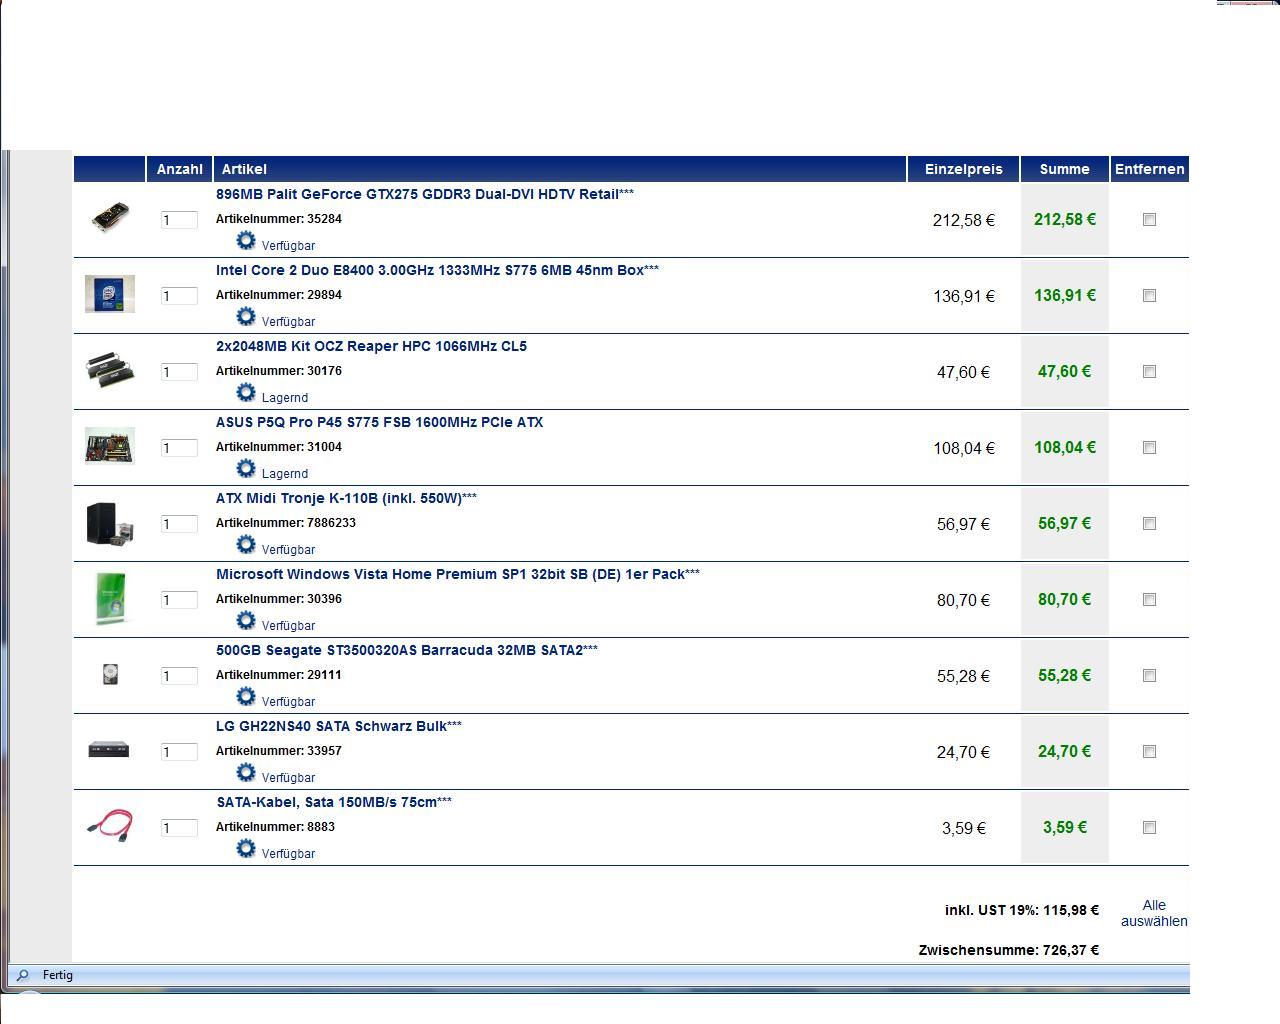Click the Alle auswählen link
This screenshot has width=1280, height=1024.
[1154, 913]
